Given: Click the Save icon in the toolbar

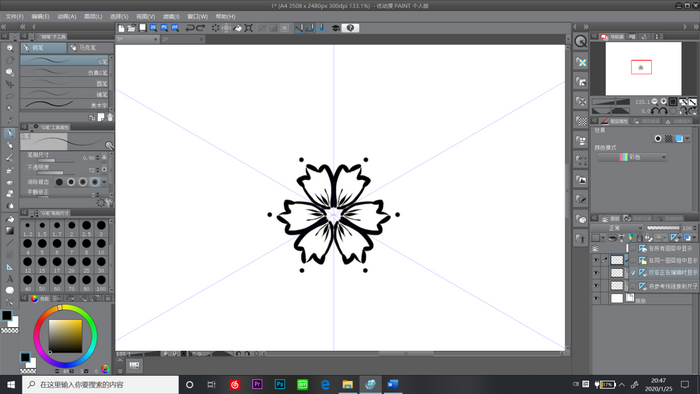Looking at the screenshot, I should 142,28.
